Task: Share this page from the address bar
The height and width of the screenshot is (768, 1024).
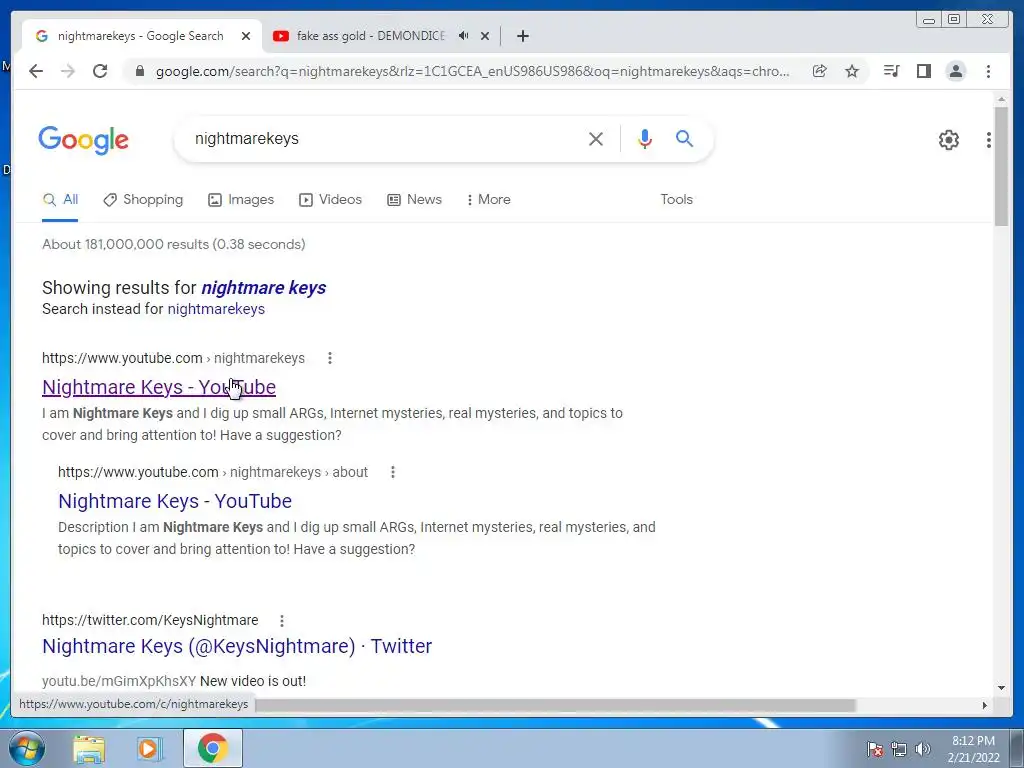Action: 820,71
